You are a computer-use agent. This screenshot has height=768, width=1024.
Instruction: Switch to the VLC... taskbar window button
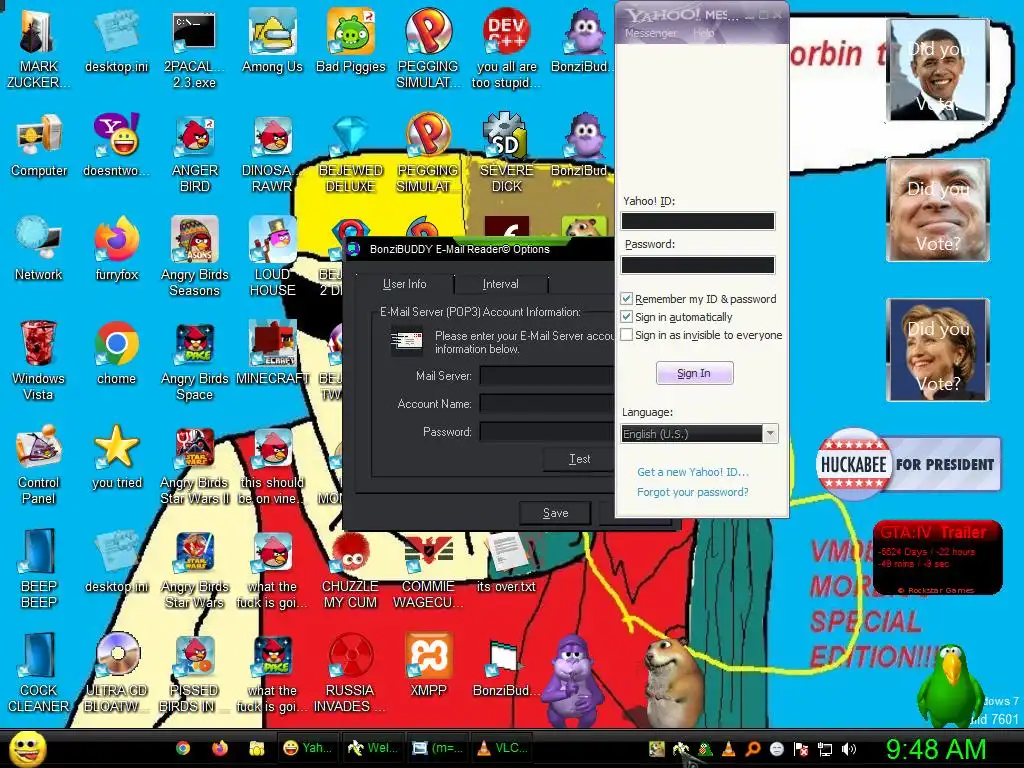pyautogui.click(x=502, y=748)
